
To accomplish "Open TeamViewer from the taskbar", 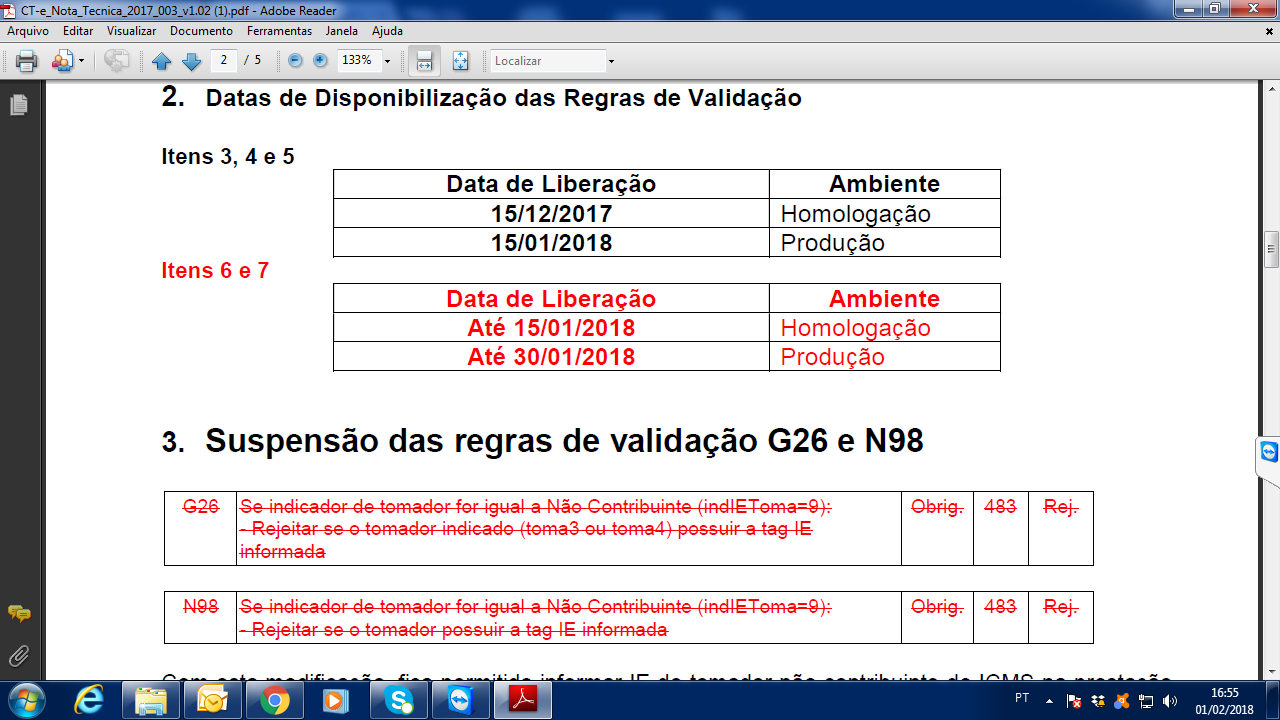I will pyautogui.click(x=461, y=700).
